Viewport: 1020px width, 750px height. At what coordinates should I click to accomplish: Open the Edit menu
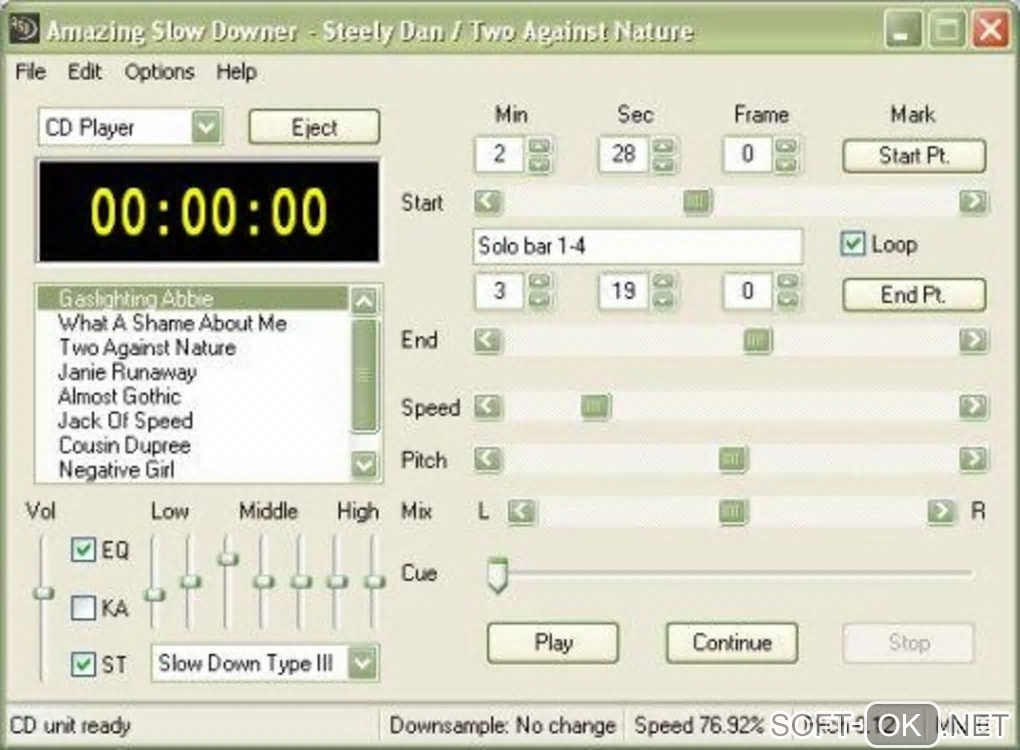tap(85, 72)
